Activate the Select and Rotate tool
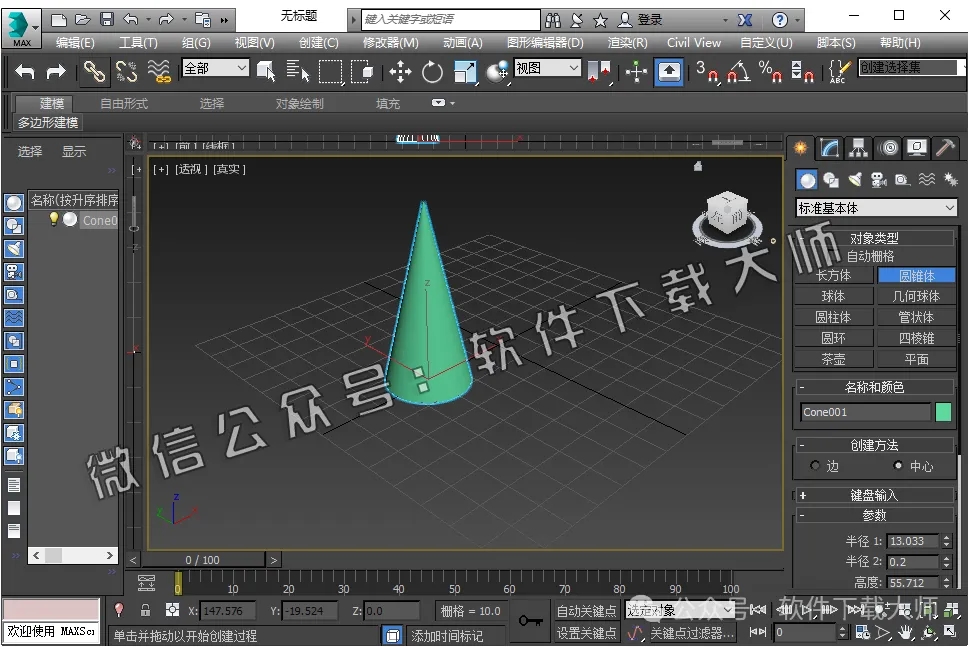Viewport: 969px width, 647px height. (432, 70)
